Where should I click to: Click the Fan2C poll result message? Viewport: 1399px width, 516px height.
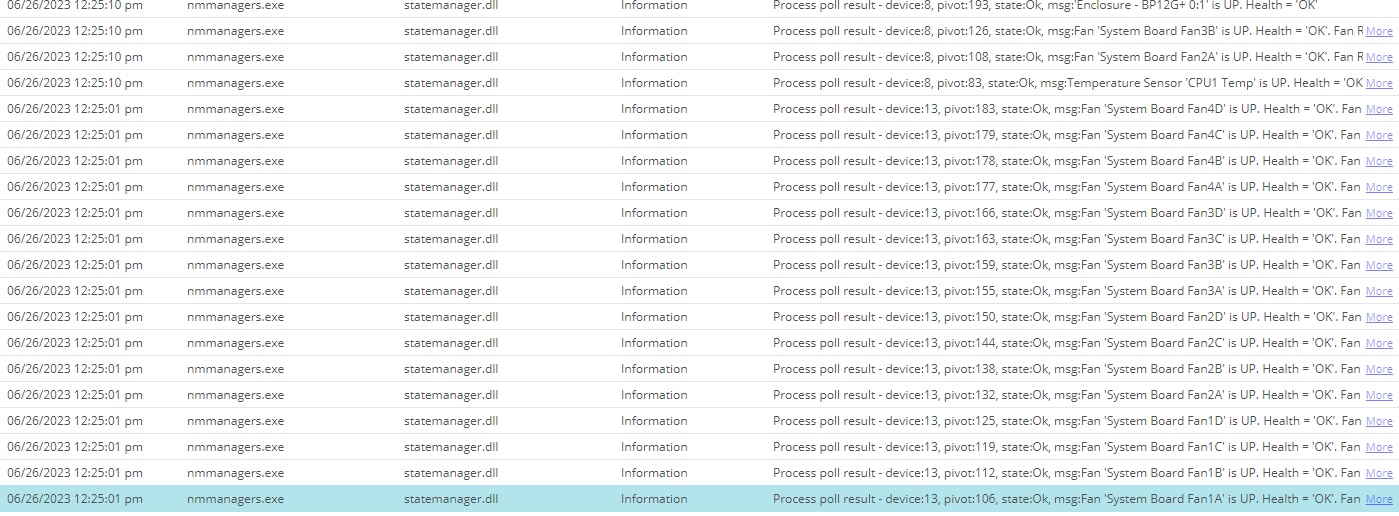[x=1068, y=343]
